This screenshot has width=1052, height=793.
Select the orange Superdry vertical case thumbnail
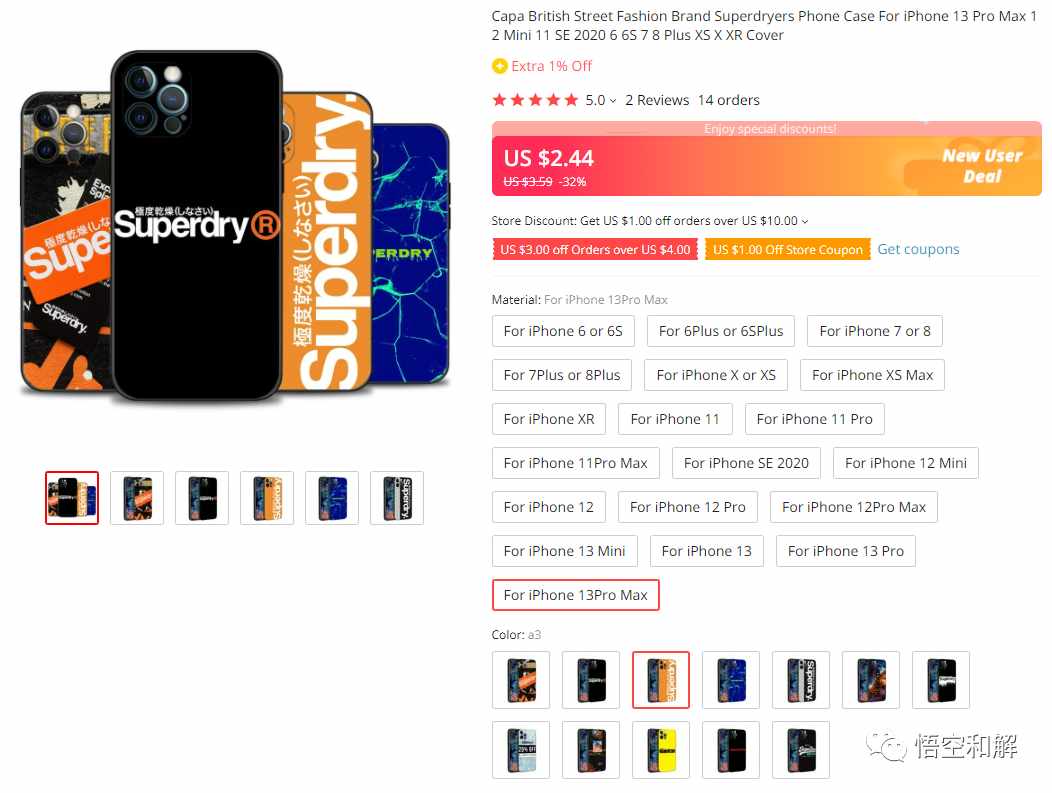(267, 498)
